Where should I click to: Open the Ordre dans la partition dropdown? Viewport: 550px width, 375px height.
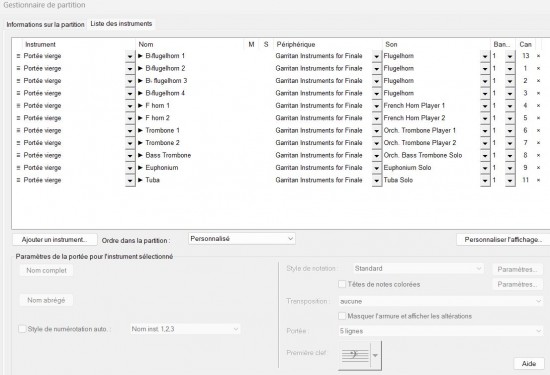242,239
